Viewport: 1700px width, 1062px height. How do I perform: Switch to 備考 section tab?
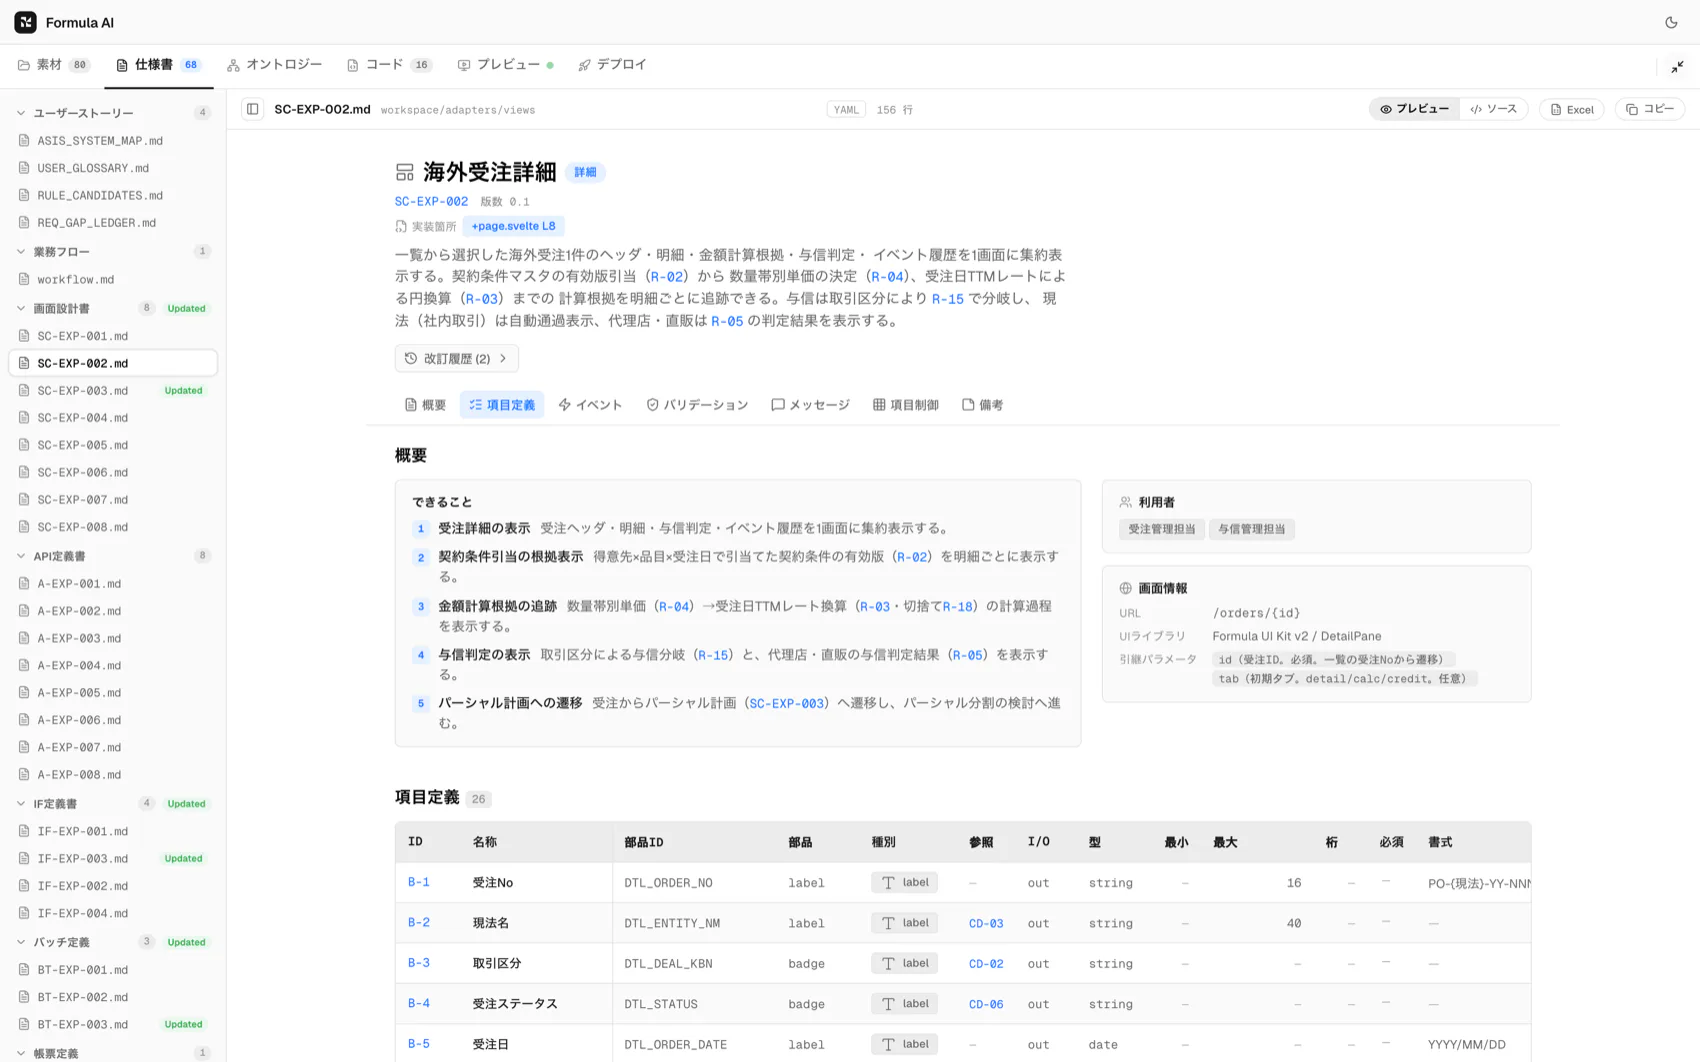tap(983, 405)
